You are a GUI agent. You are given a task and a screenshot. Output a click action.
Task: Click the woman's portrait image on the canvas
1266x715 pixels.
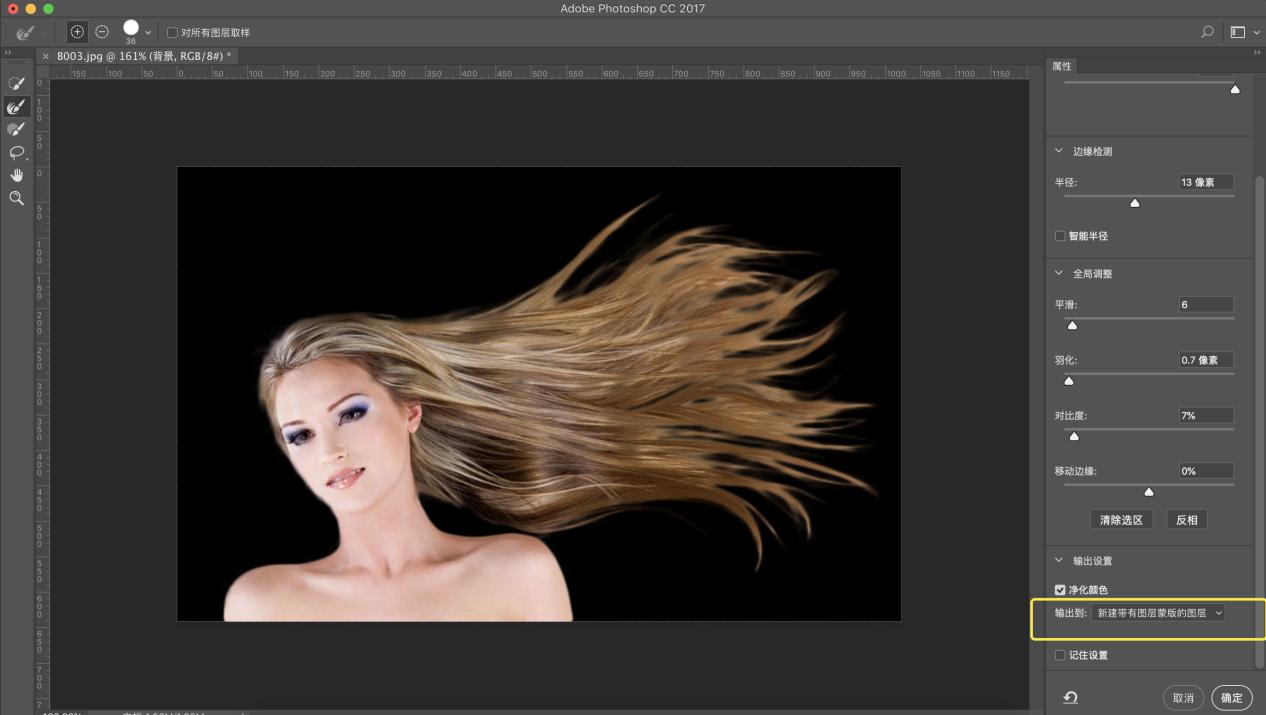tap(539, 394)
